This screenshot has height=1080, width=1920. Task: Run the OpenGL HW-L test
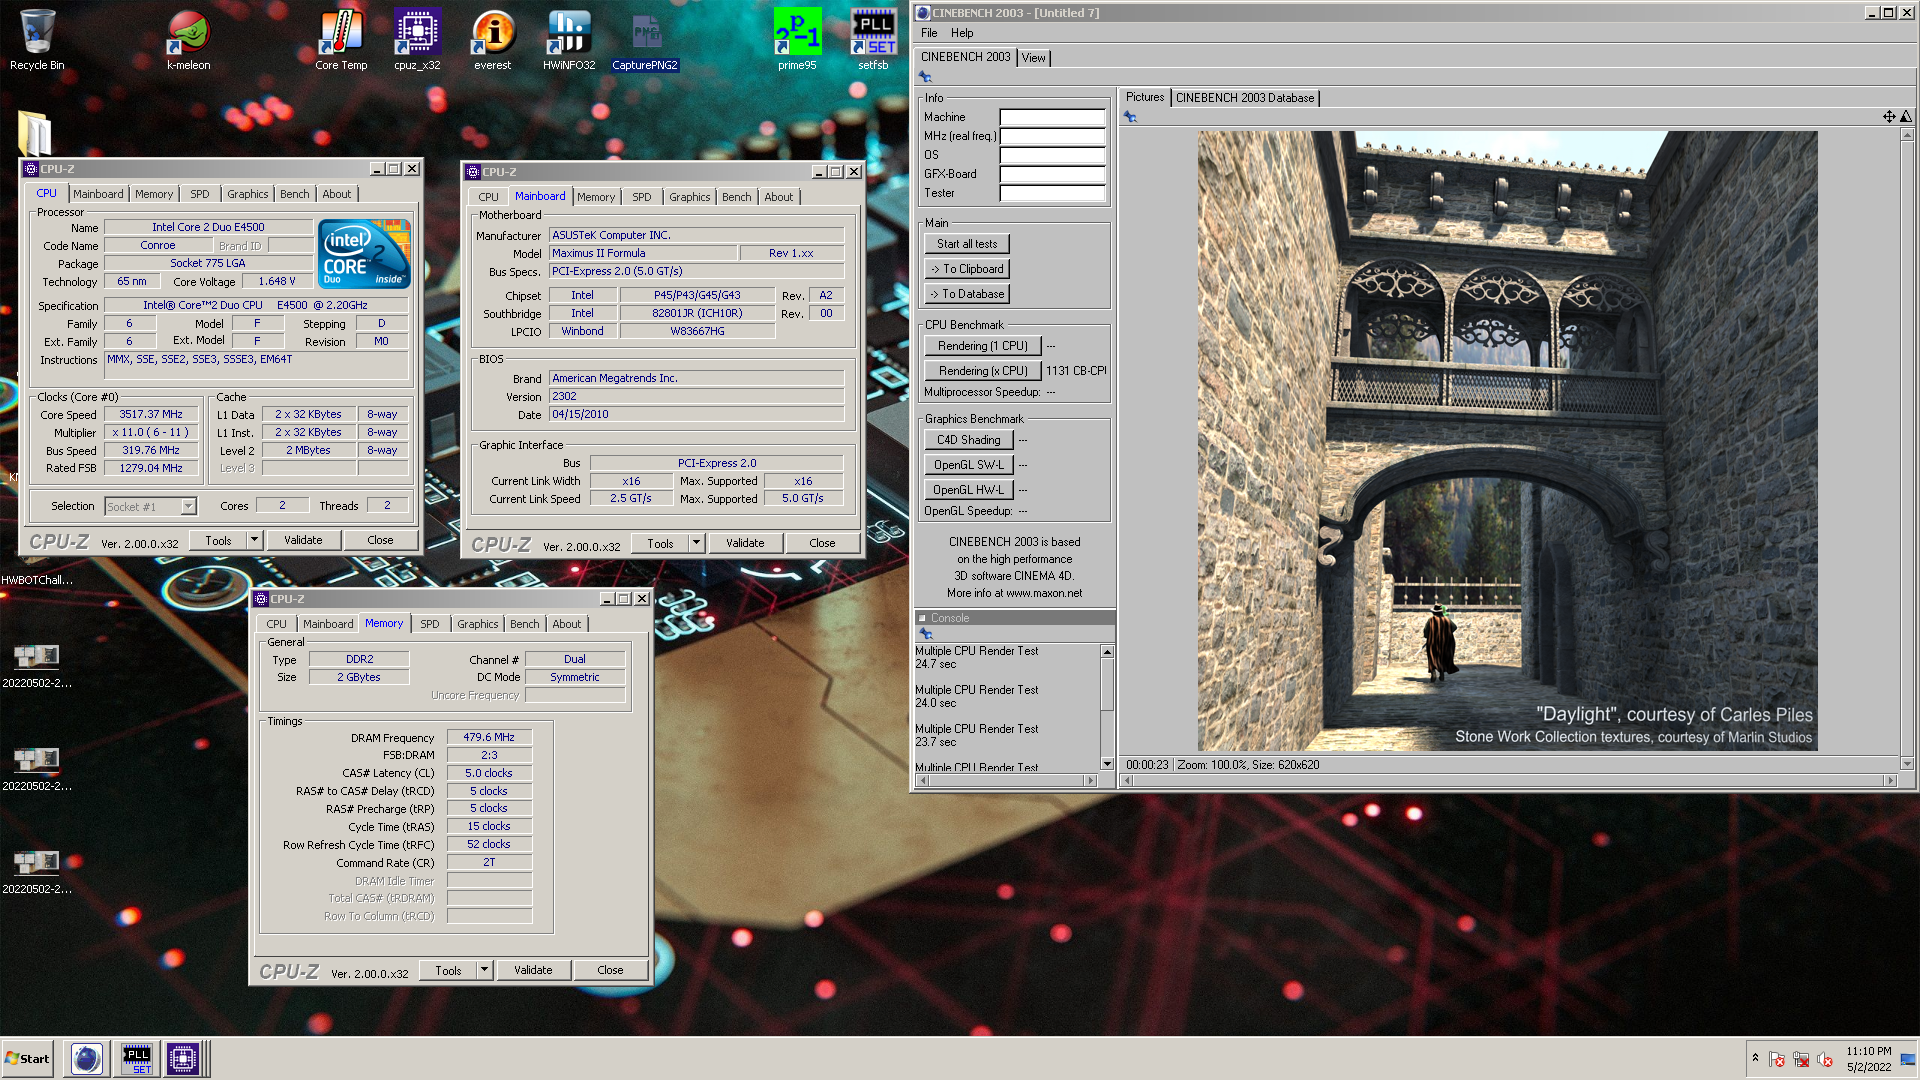(x=969, y=490)
